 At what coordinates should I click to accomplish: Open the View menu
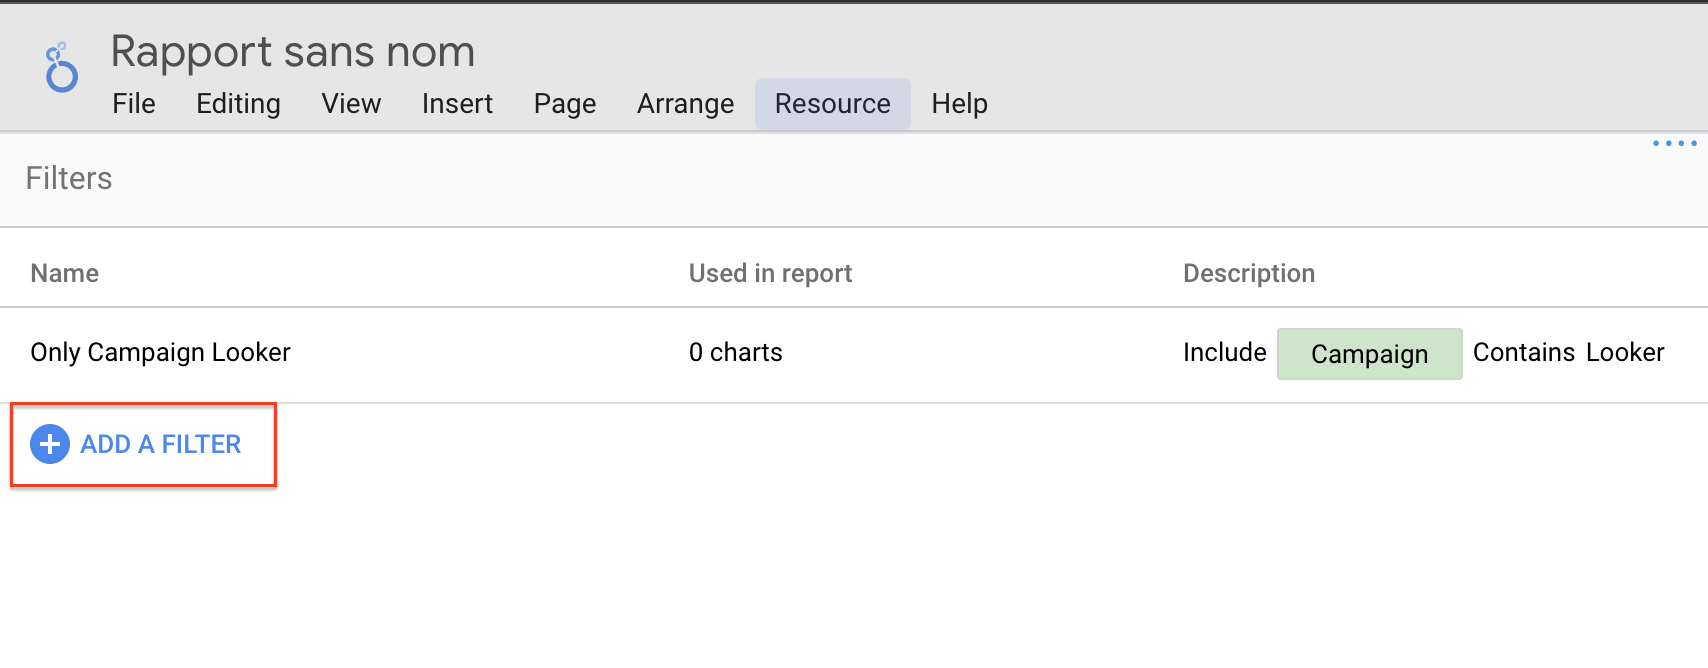tap(351, 104)
